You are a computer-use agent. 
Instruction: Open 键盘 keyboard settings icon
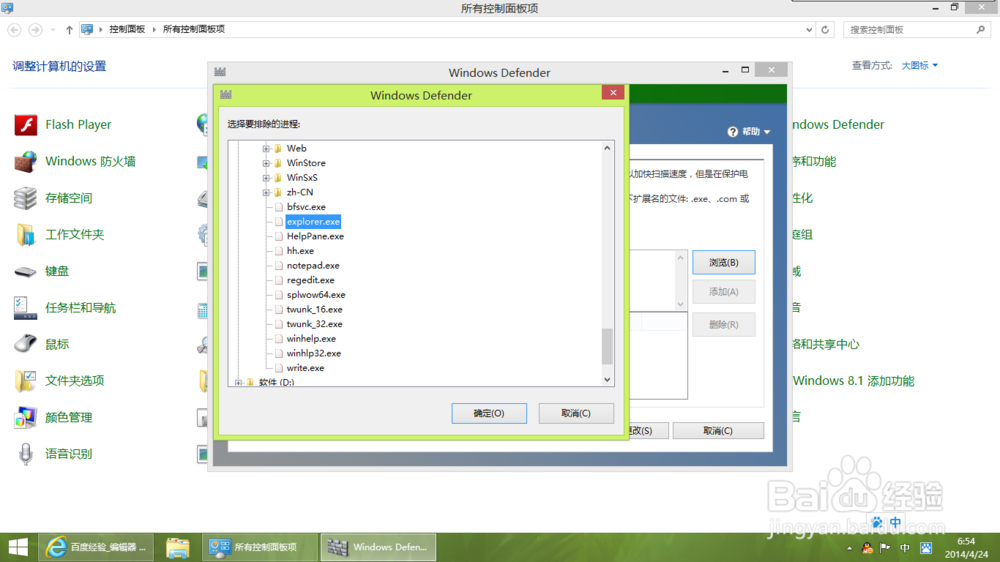[x=26, y=272]
